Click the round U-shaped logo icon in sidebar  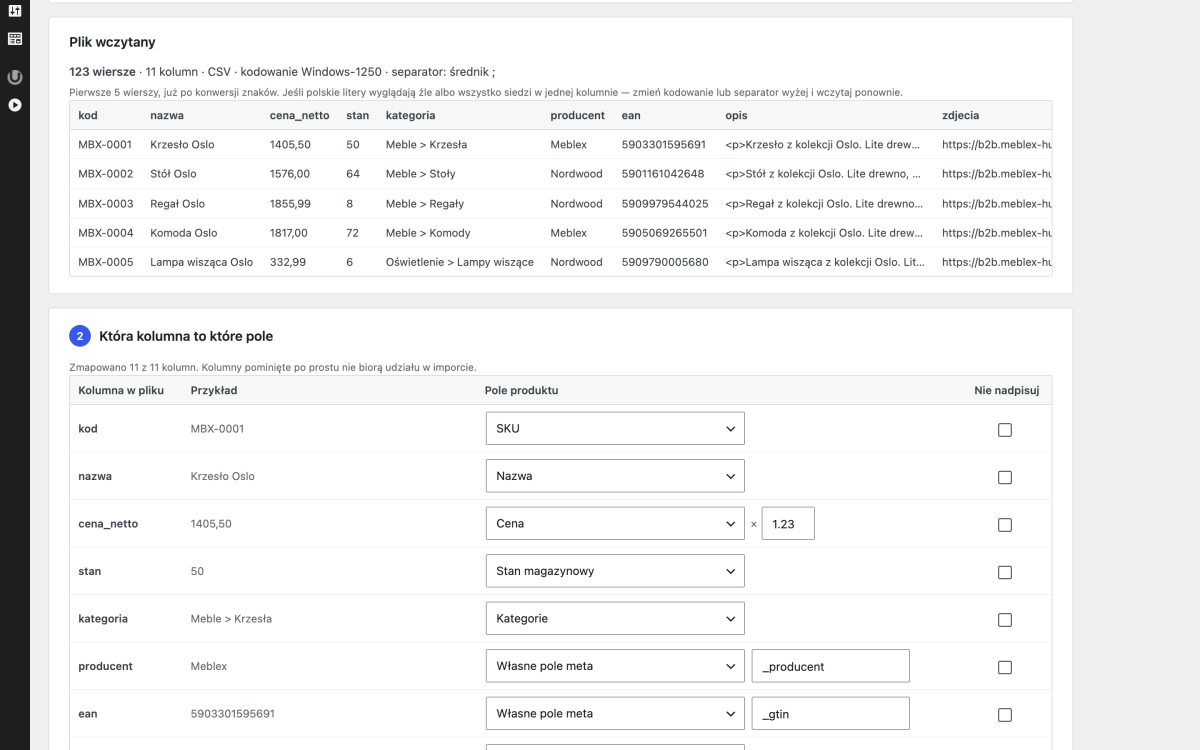click(15, 77)
